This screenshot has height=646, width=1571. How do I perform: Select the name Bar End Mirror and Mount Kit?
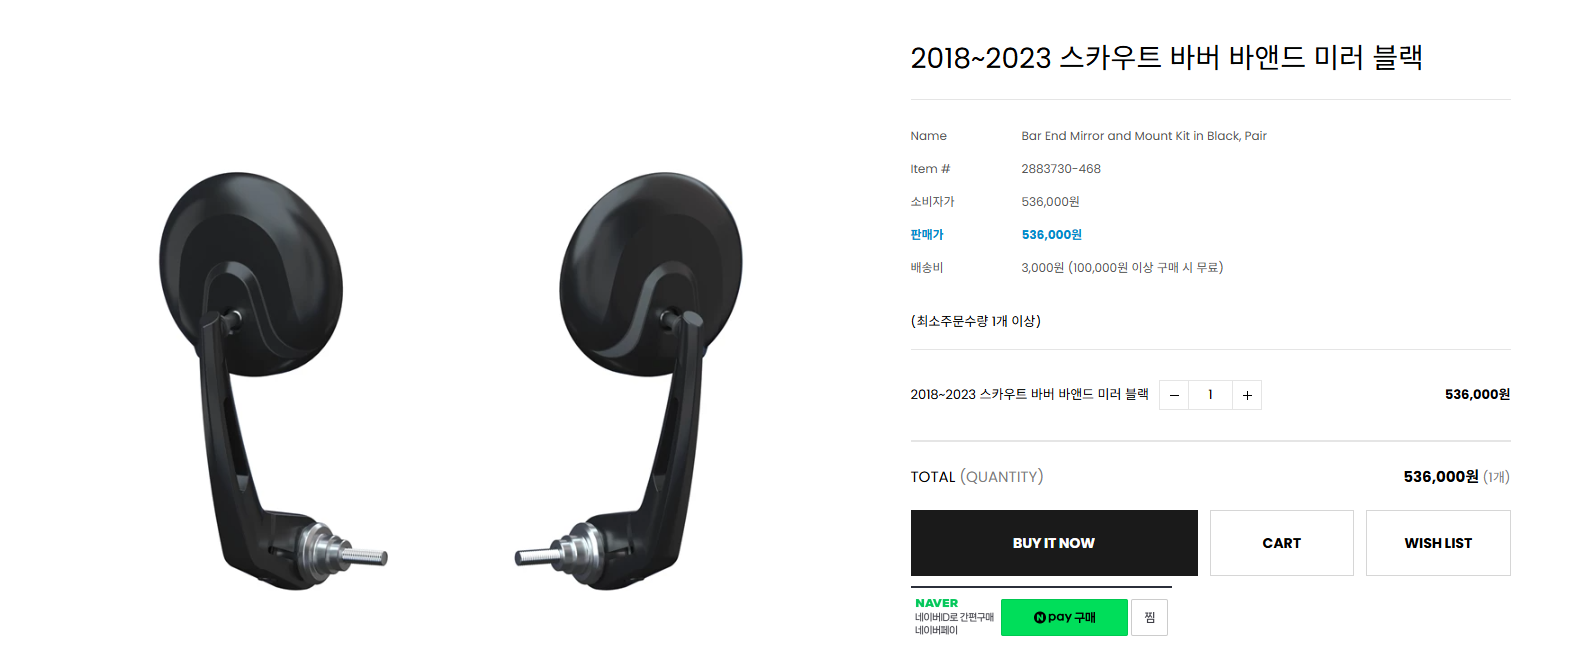1144,136
